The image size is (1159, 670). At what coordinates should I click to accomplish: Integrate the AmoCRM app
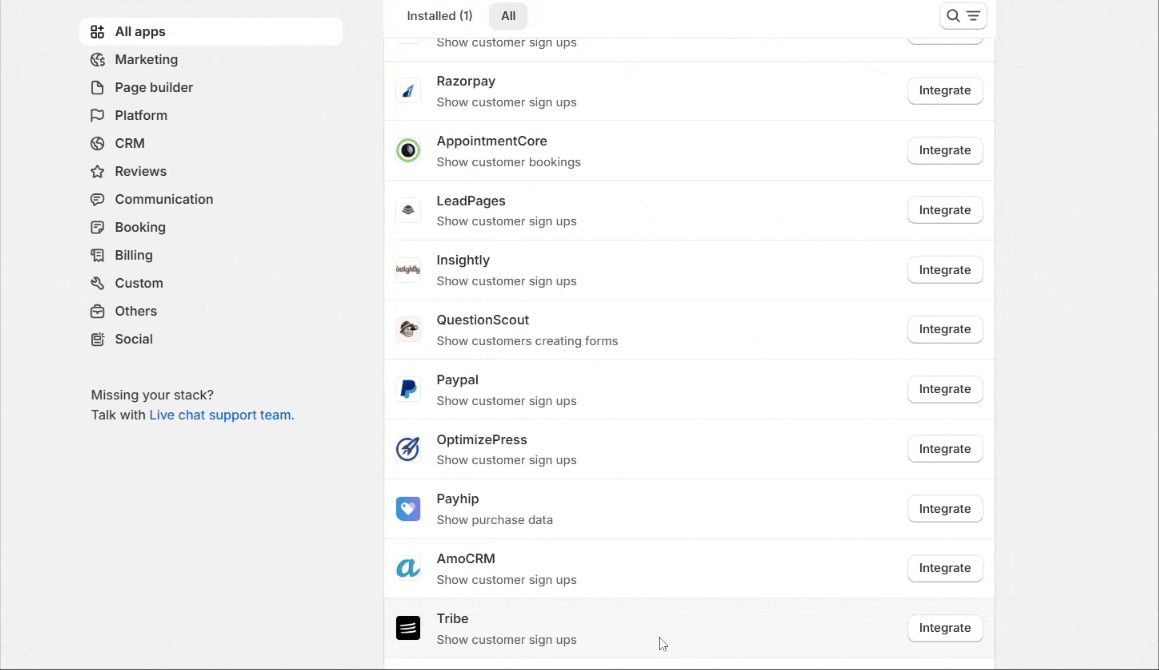tap(945, 568)
